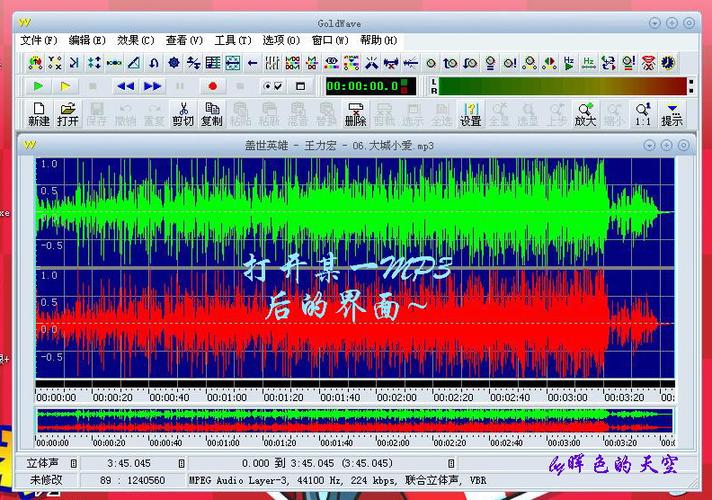Click the yellow play button
The image size is (712, 500).
pos(65,86)
